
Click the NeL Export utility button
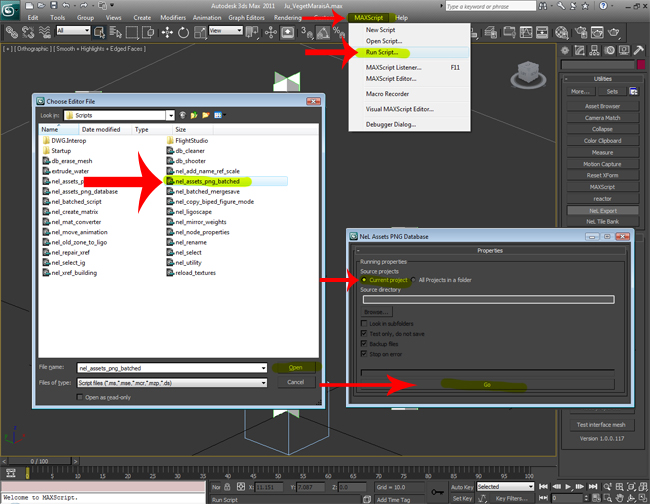603,211
